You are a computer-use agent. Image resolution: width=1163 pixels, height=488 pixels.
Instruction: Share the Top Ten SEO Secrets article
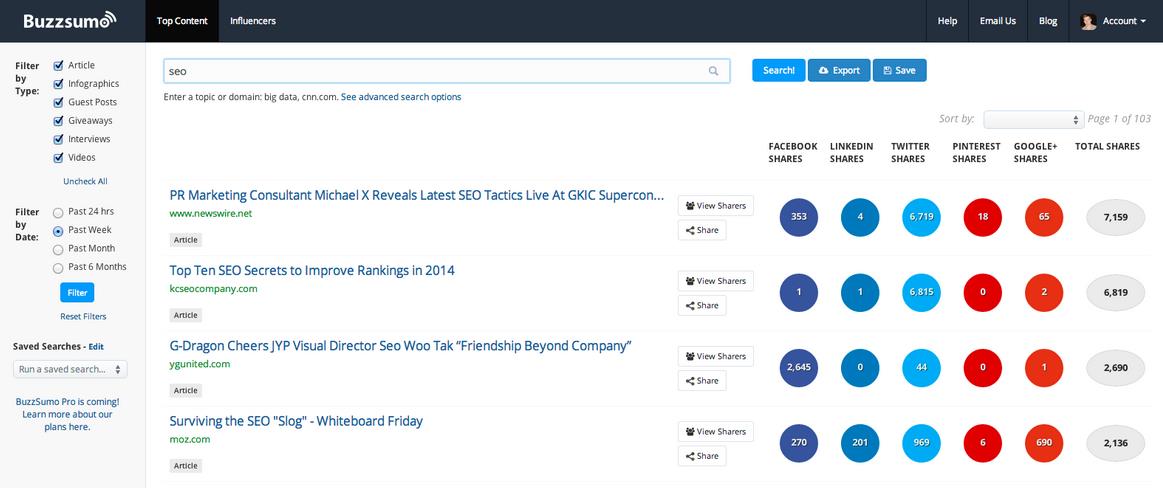[702, 306]
